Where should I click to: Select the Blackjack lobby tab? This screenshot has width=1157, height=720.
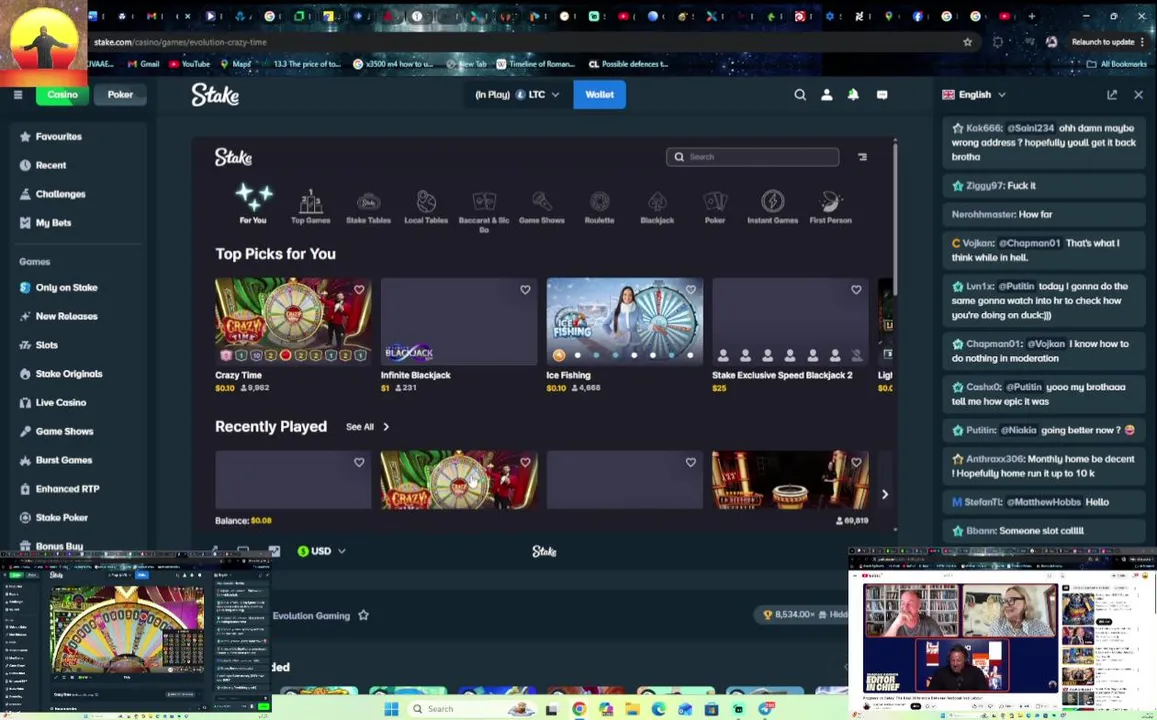(657, 207)
